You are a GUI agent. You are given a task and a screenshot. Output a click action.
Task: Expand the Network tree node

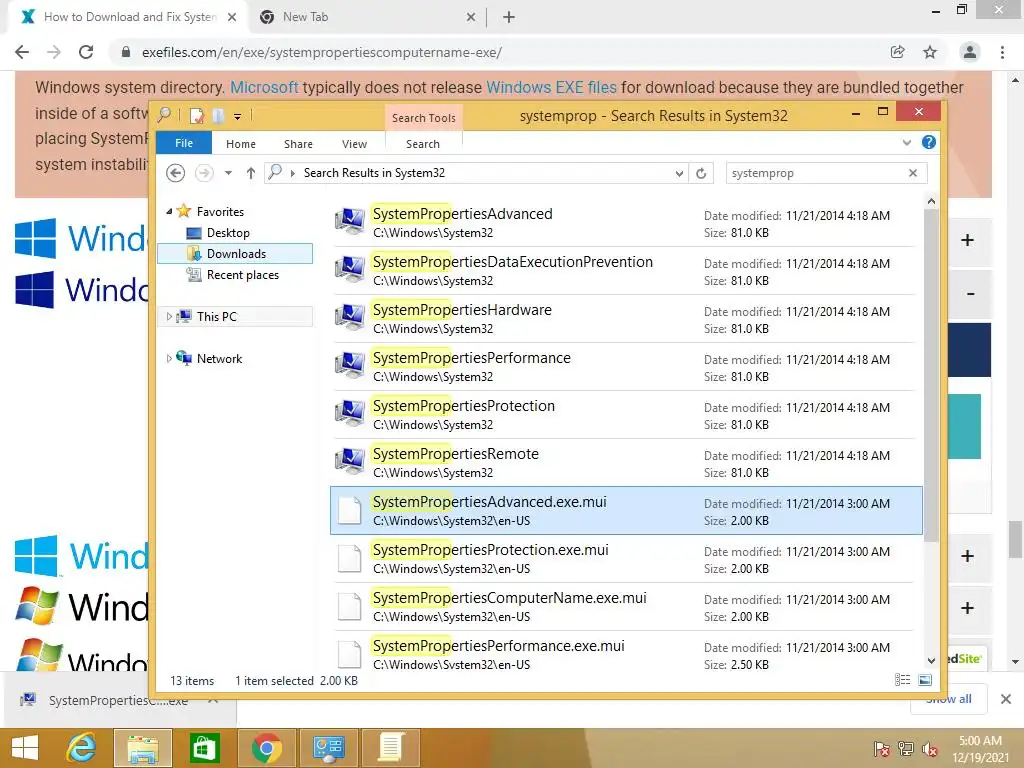point(169,359)
